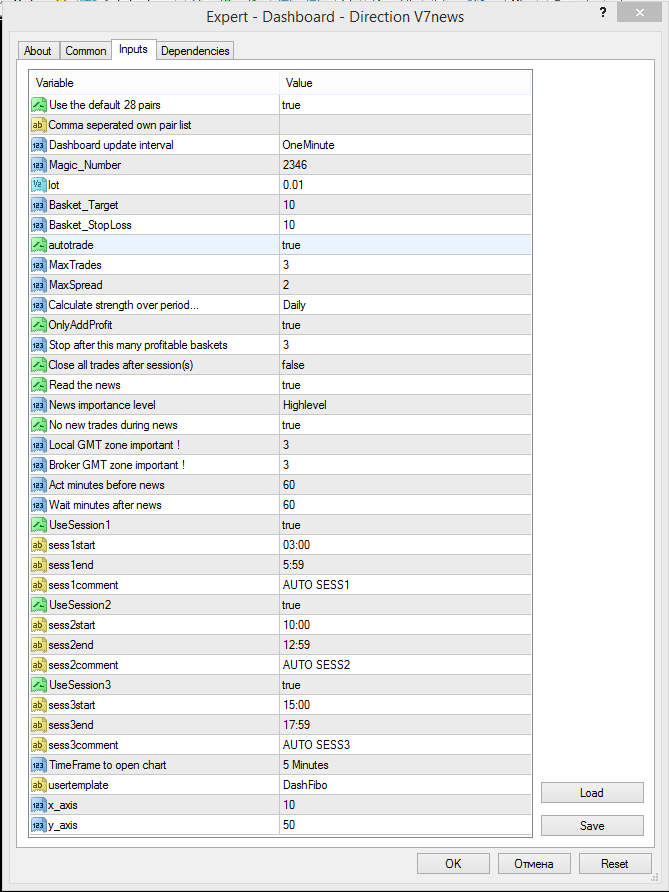Click the string icon beside sess3comment

coord(39,745)
